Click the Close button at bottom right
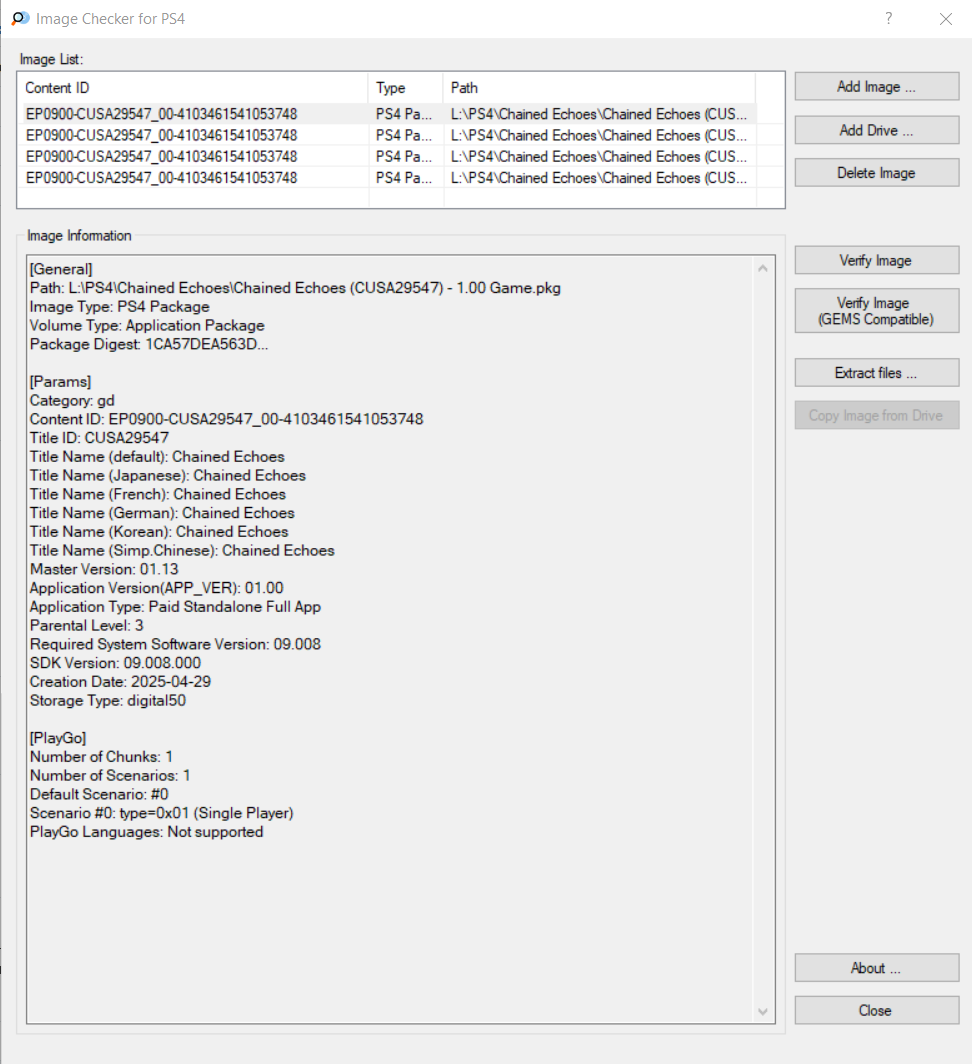972x1064 pixels. [876, 1010]
